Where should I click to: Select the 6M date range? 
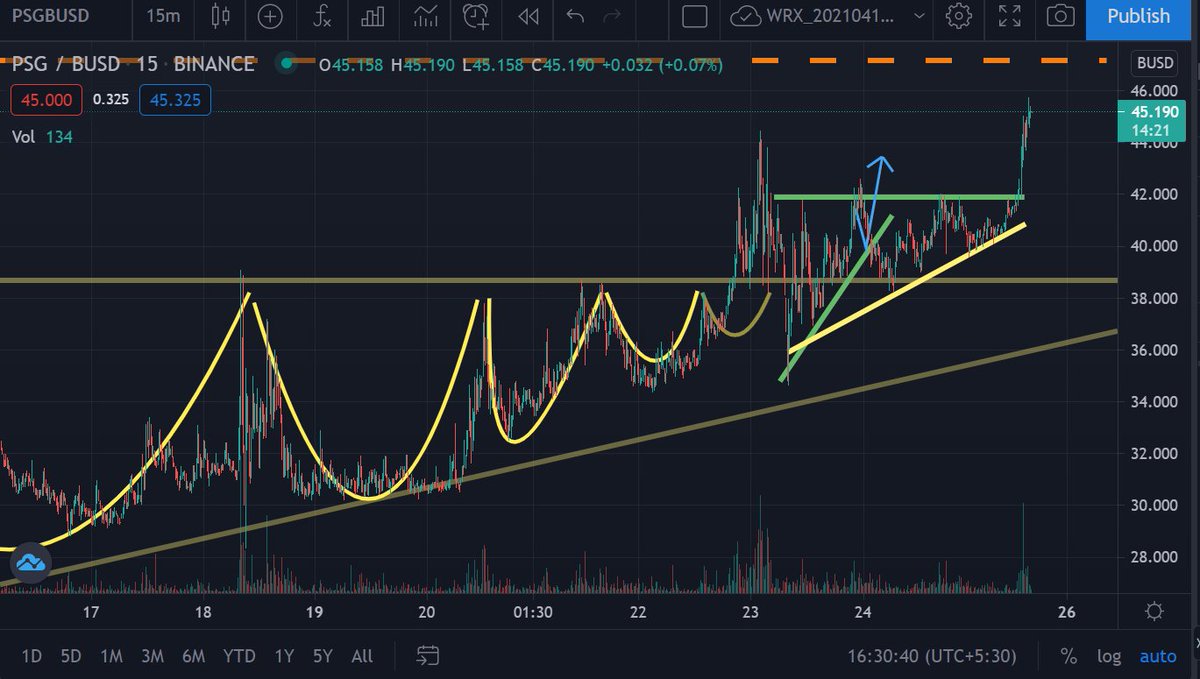[193, 656]
